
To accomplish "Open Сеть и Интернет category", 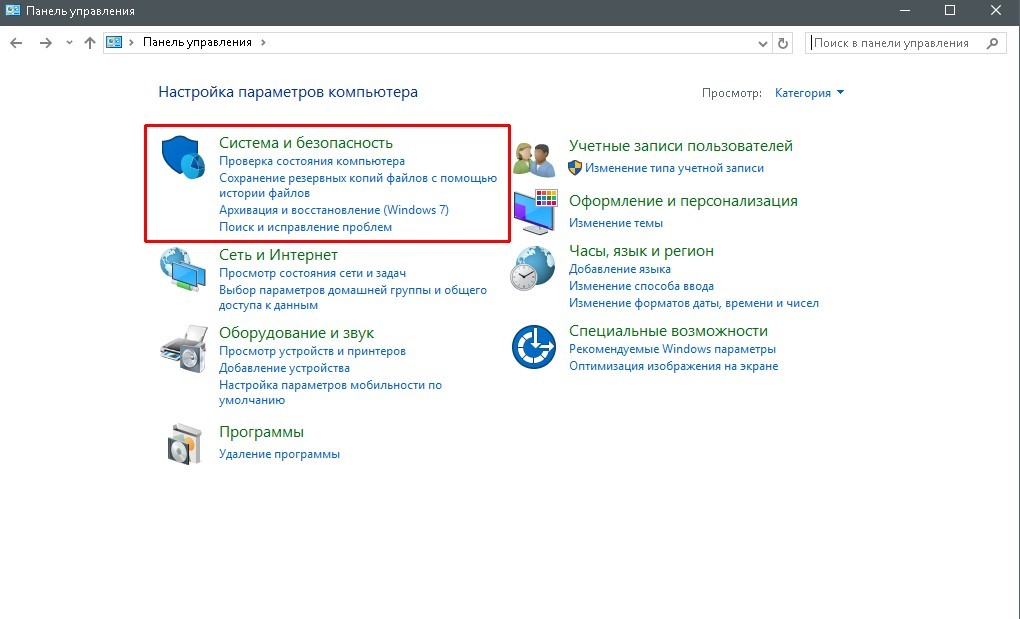I will coord(278,255).
